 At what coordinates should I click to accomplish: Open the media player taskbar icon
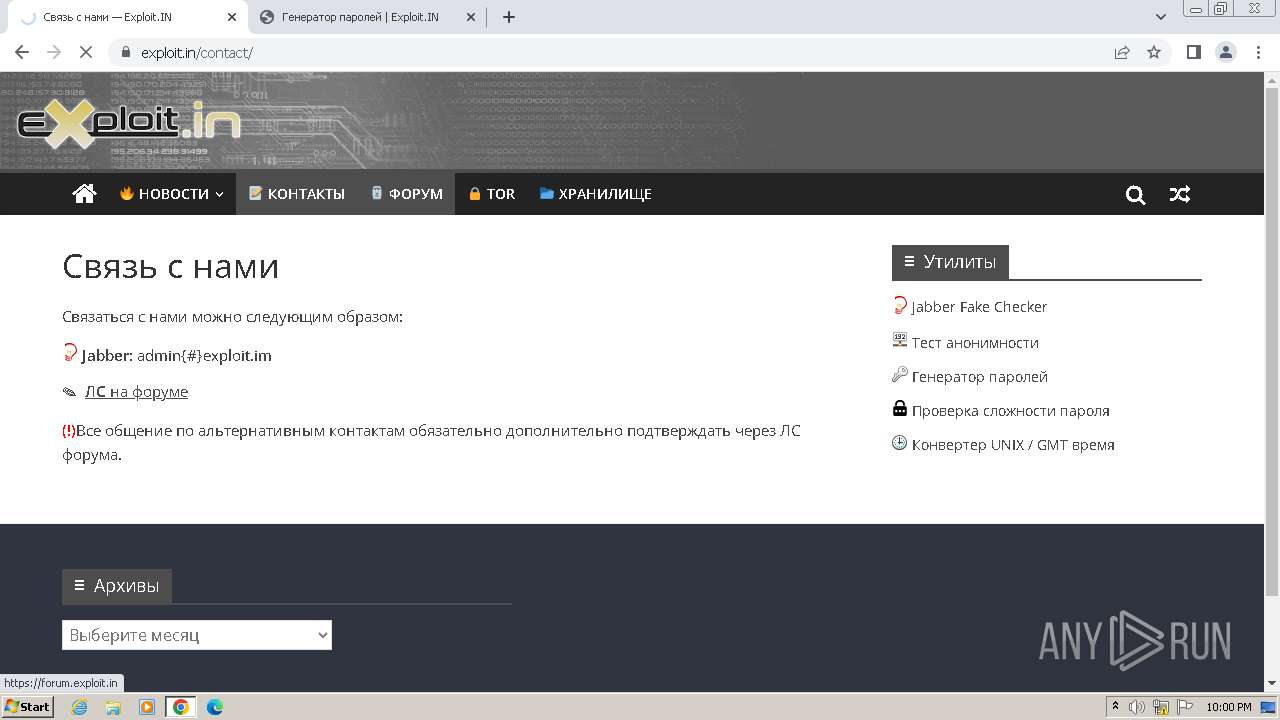(147, 707)
